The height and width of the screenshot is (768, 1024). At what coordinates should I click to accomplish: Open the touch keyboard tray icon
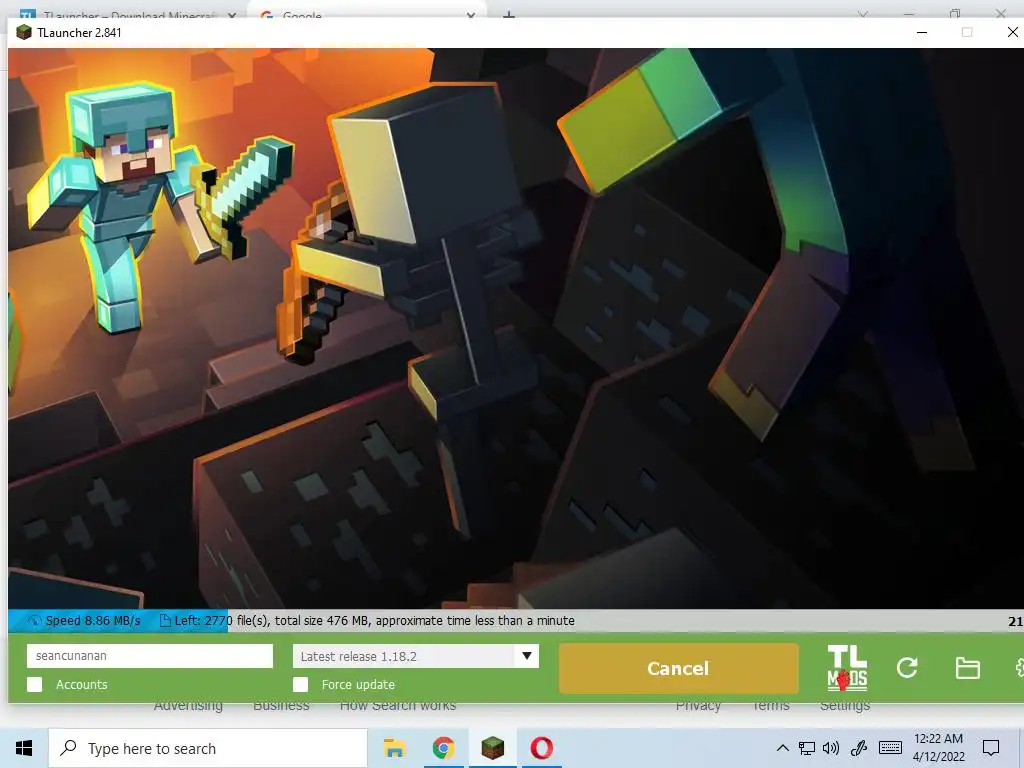click(890, 748)
